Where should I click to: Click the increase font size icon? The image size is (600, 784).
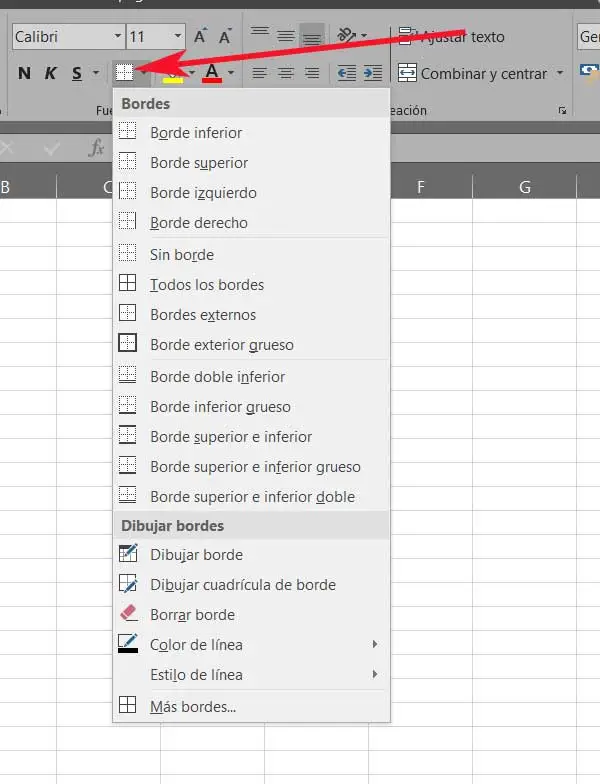tap(200, 37)
